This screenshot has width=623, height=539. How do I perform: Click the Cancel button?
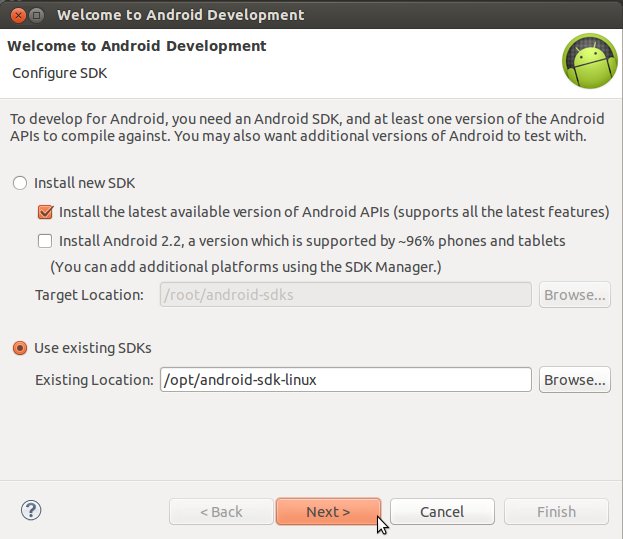click(442, 512)
